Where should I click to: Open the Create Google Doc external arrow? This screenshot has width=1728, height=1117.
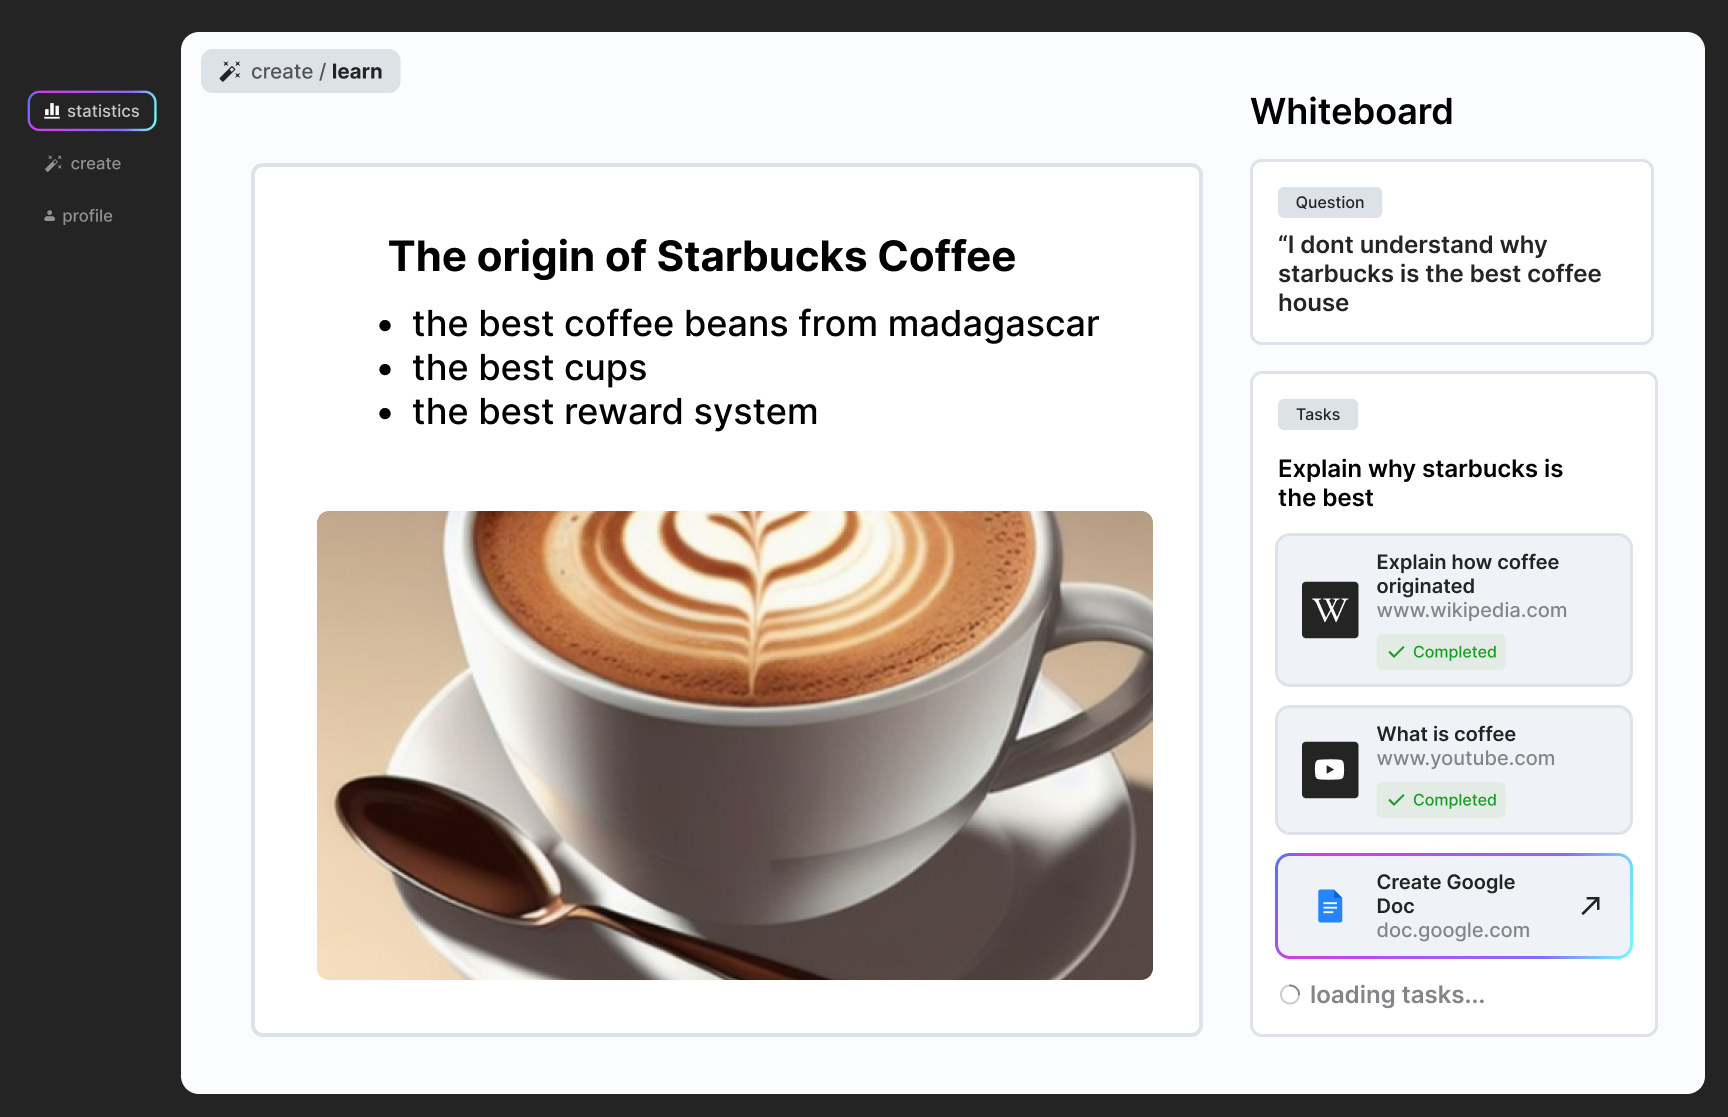point(1591,905)
